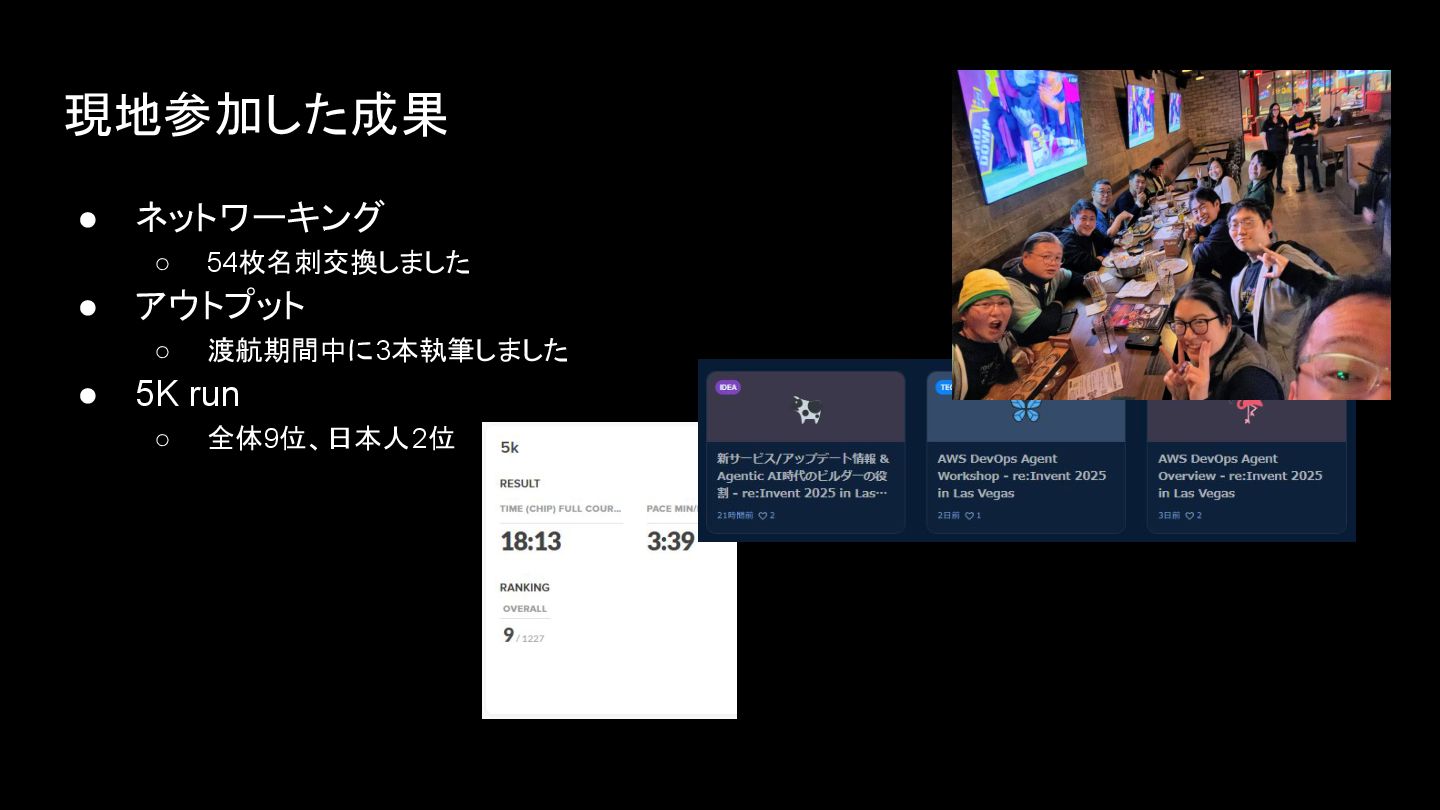Click the OVERALL label

[525, 609]
